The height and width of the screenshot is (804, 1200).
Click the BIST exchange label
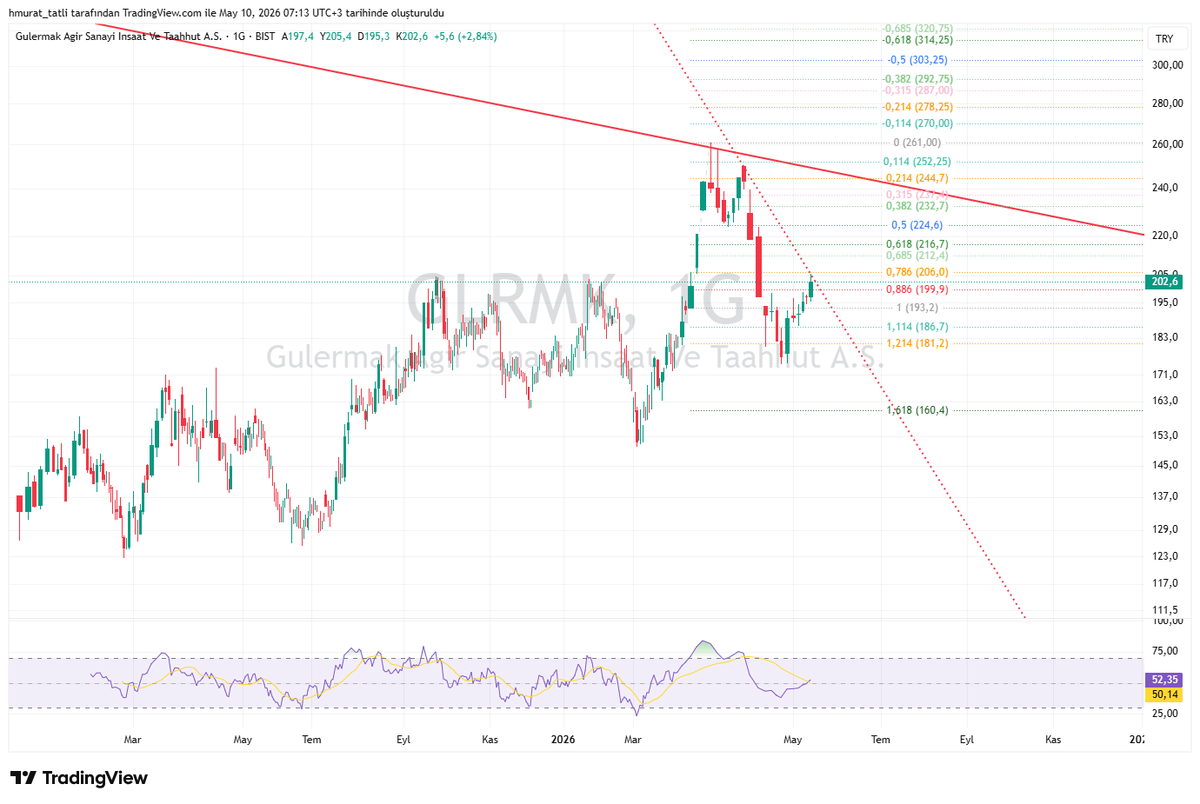tap(264, 36)
